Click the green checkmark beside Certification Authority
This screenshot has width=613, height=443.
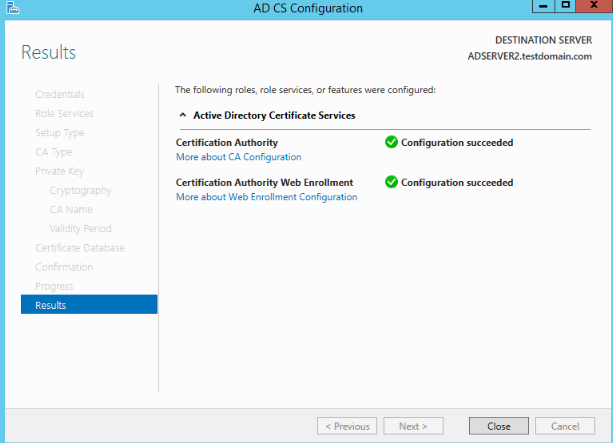pos(391,142)
